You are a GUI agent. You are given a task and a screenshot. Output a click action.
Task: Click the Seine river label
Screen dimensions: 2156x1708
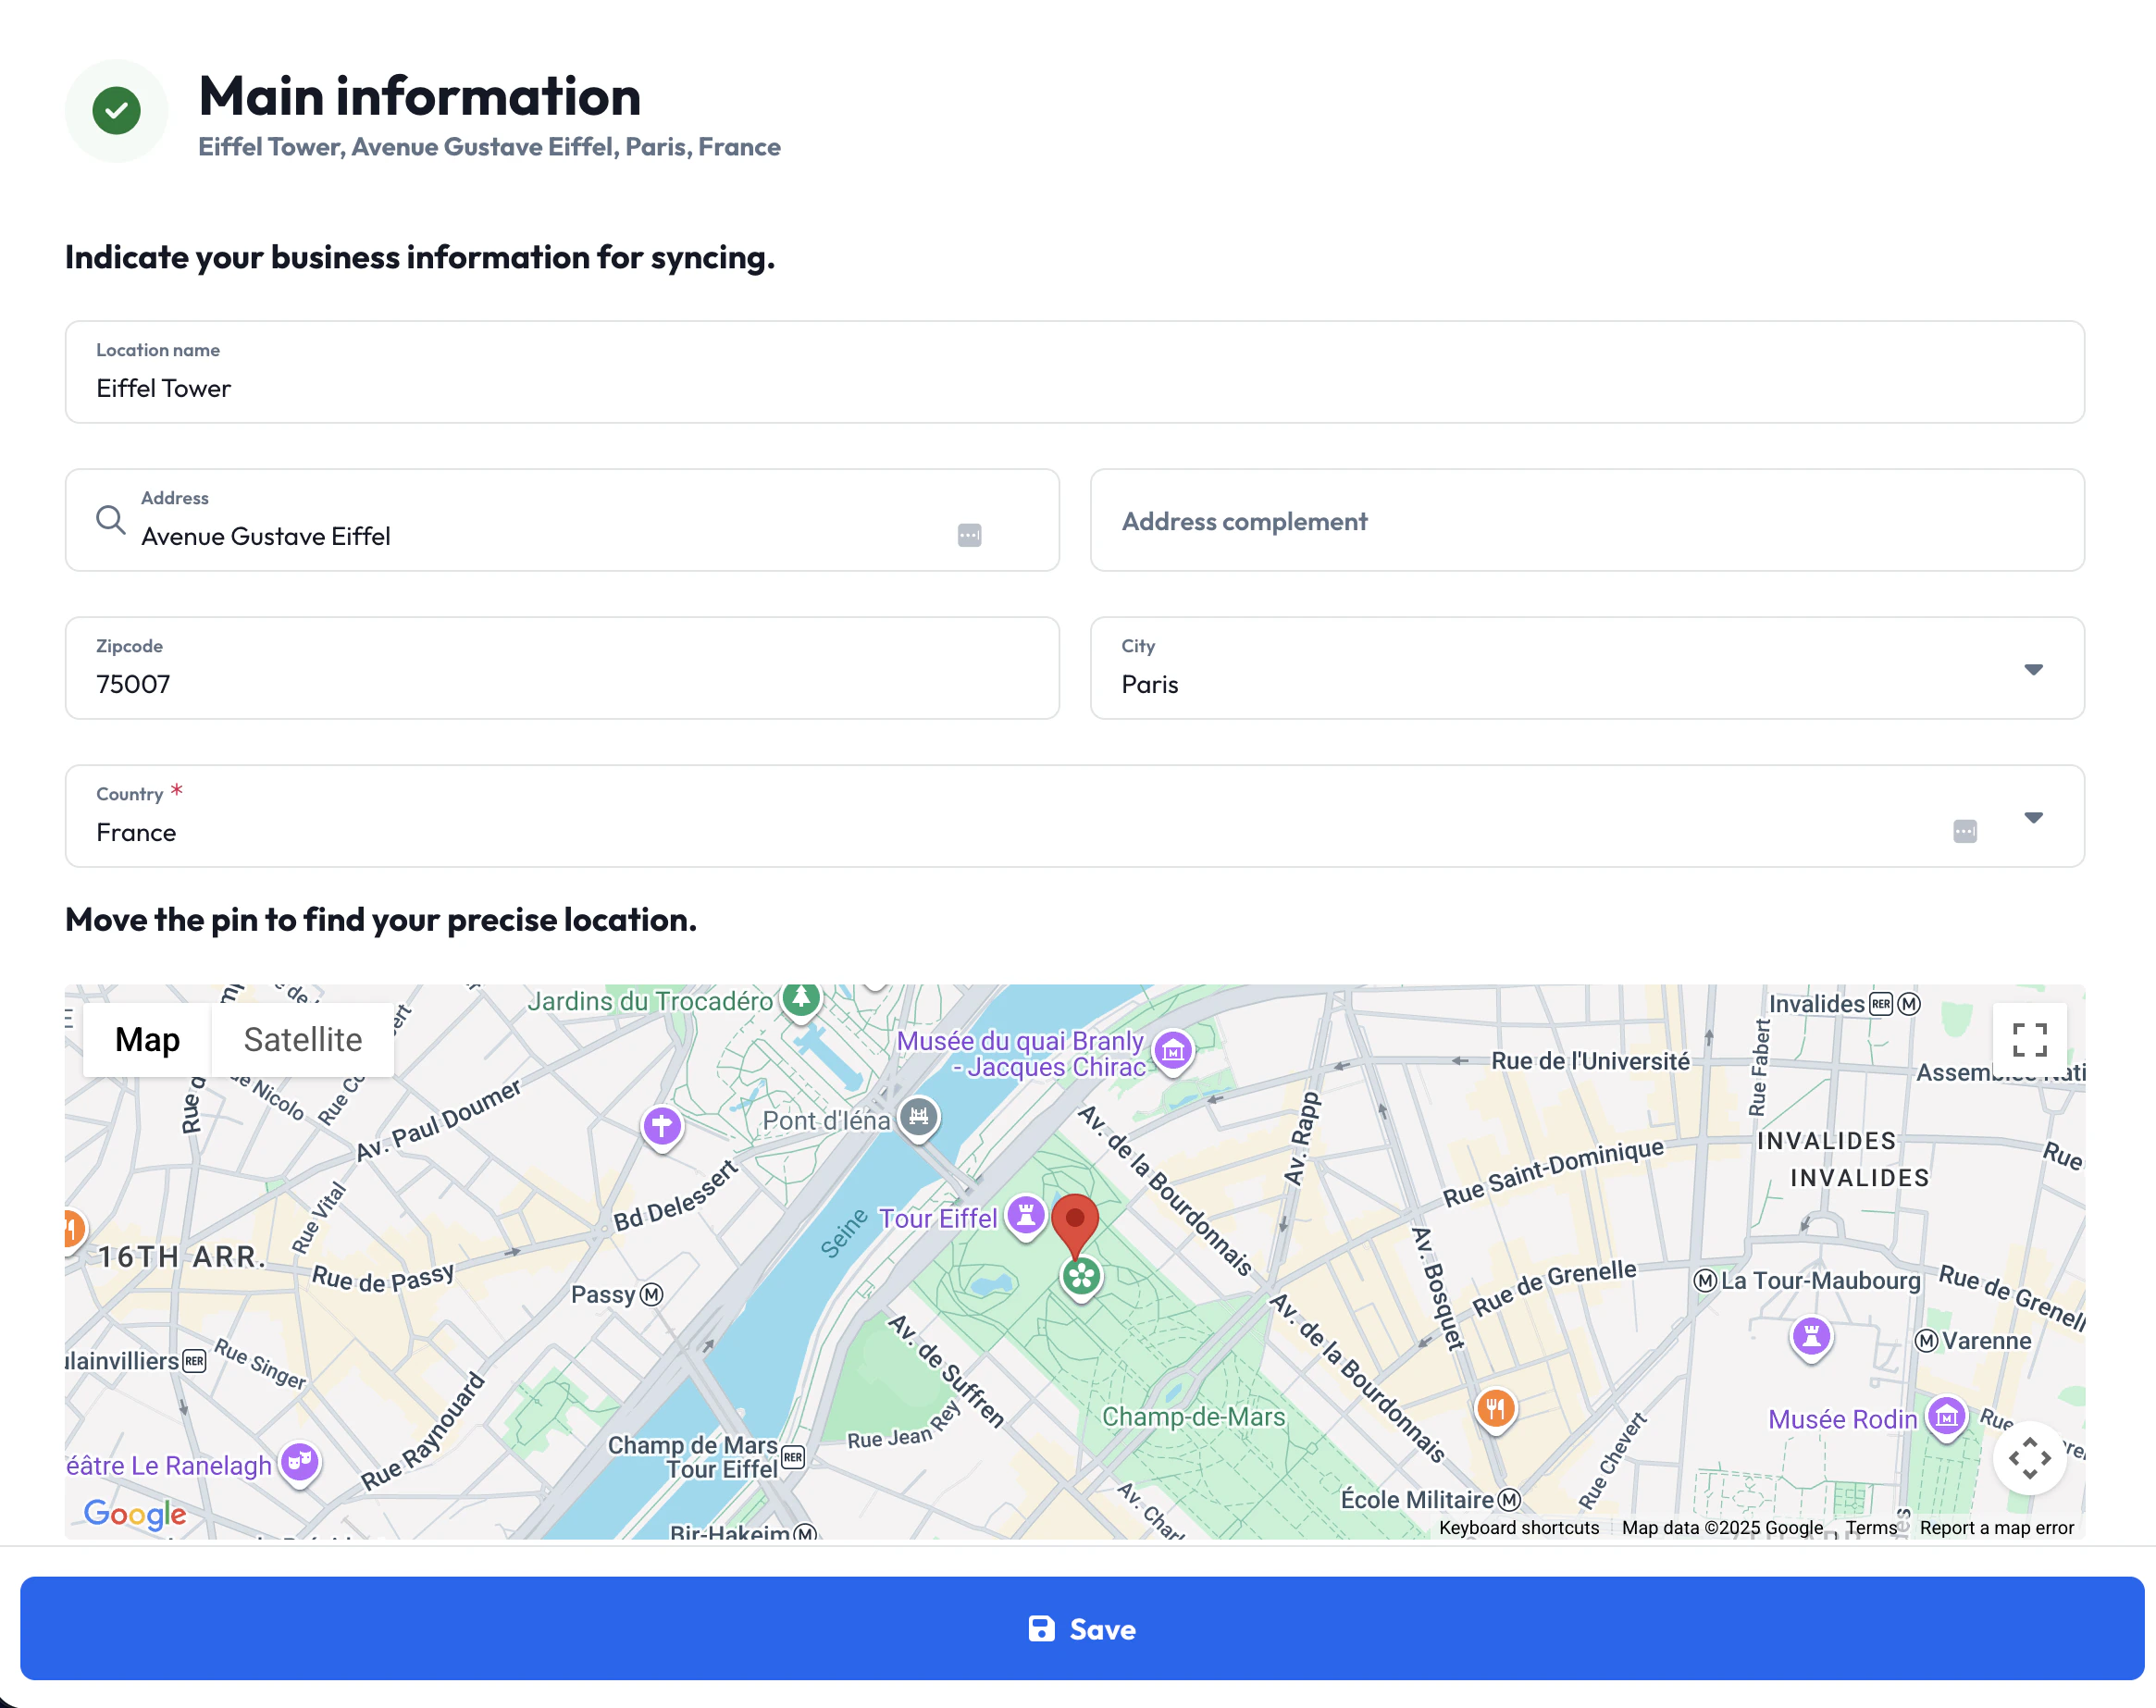click(x=843, y=1233)
